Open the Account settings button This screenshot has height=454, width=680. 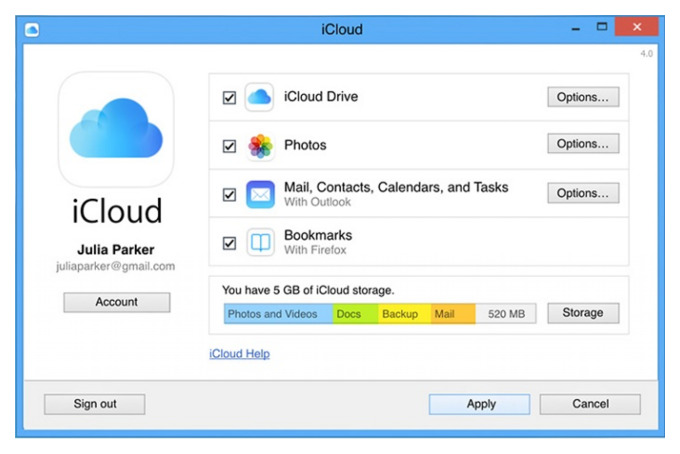[x=117, y=302]
